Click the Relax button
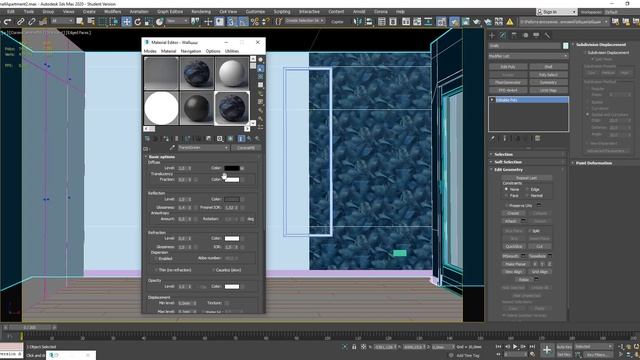 [524, 280]
